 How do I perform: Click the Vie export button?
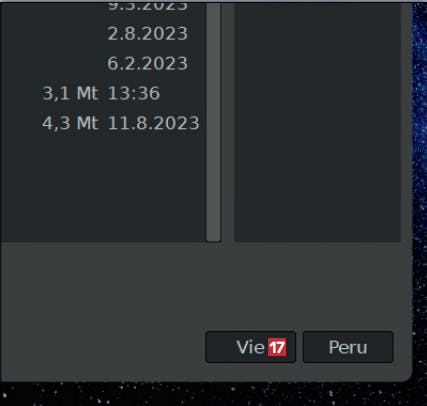click(251, 347)
